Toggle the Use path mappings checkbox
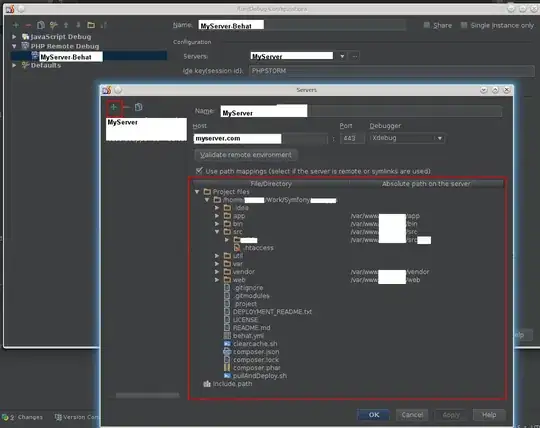Image resolution: width=540 pixels, height=428 pixels. (x=199, y=170)
